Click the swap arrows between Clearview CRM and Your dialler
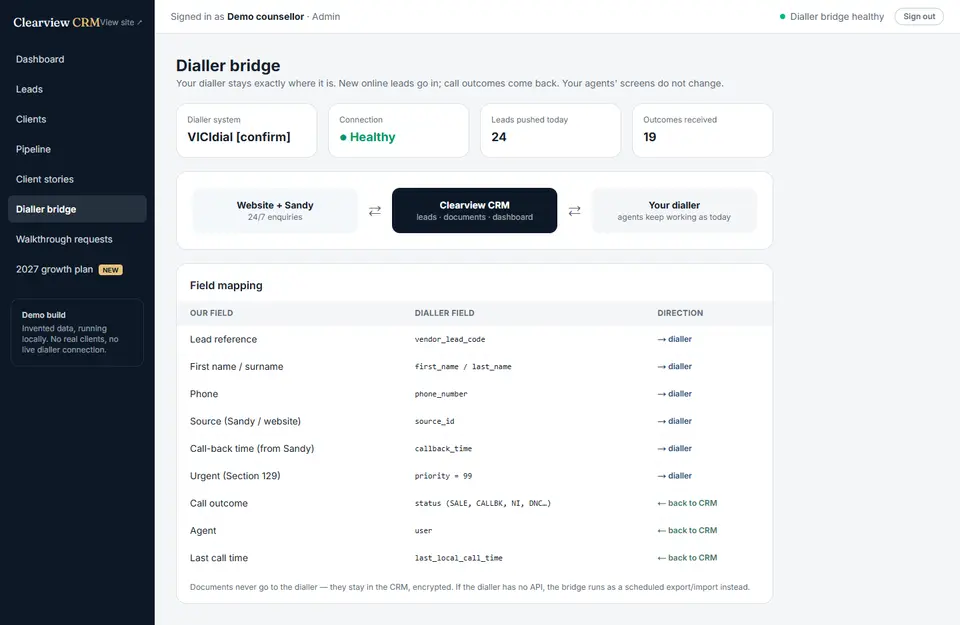 point(574,211)
